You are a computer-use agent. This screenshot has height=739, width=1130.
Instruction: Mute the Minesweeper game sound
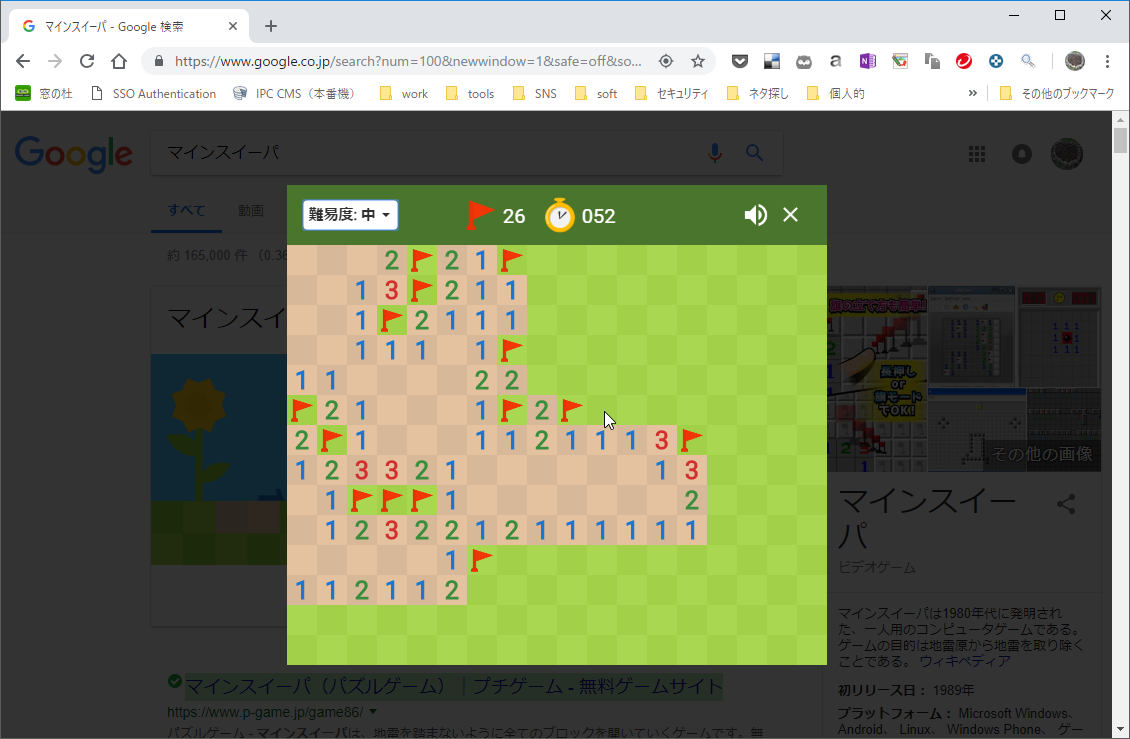click(756, 214)
